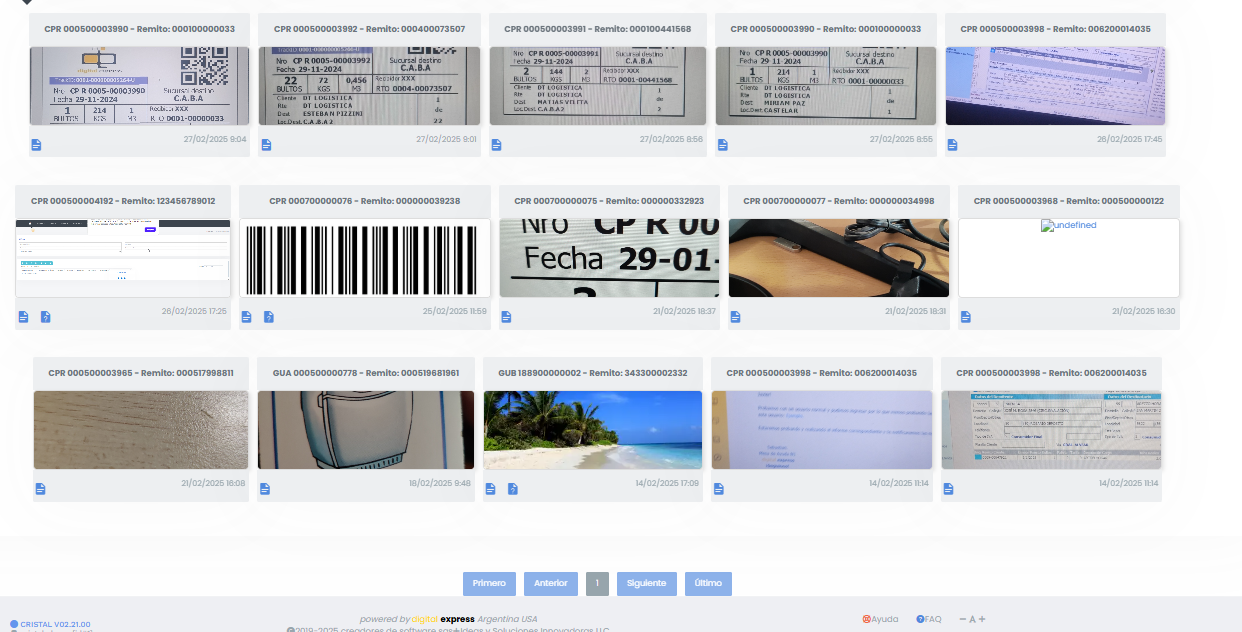Screen dimensions: 1242x632
Task: Jump to last page with Último
Action: point(708,583)
